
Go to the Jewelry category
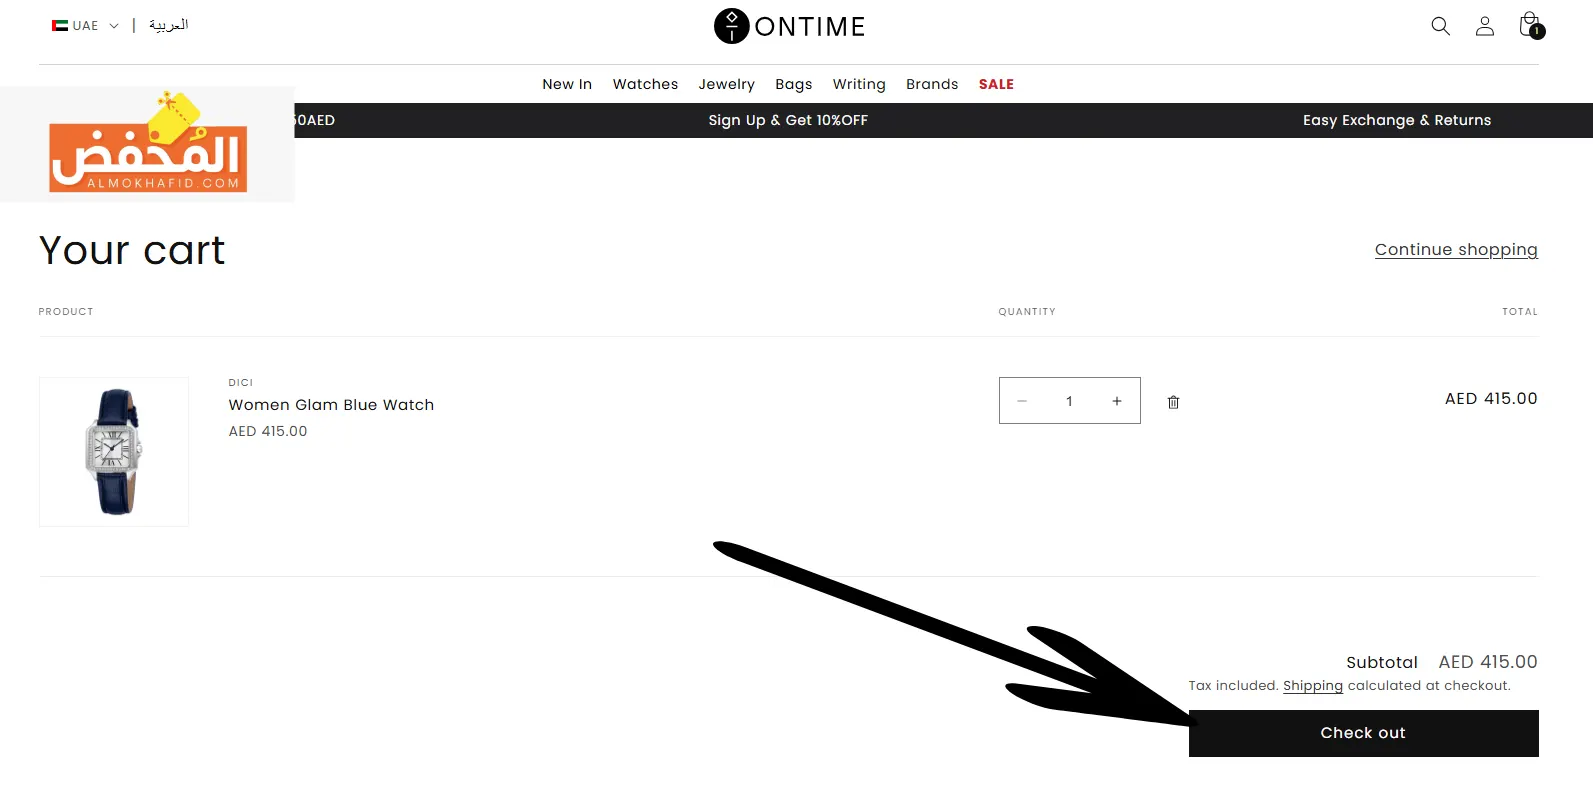(x=726, y=84)
